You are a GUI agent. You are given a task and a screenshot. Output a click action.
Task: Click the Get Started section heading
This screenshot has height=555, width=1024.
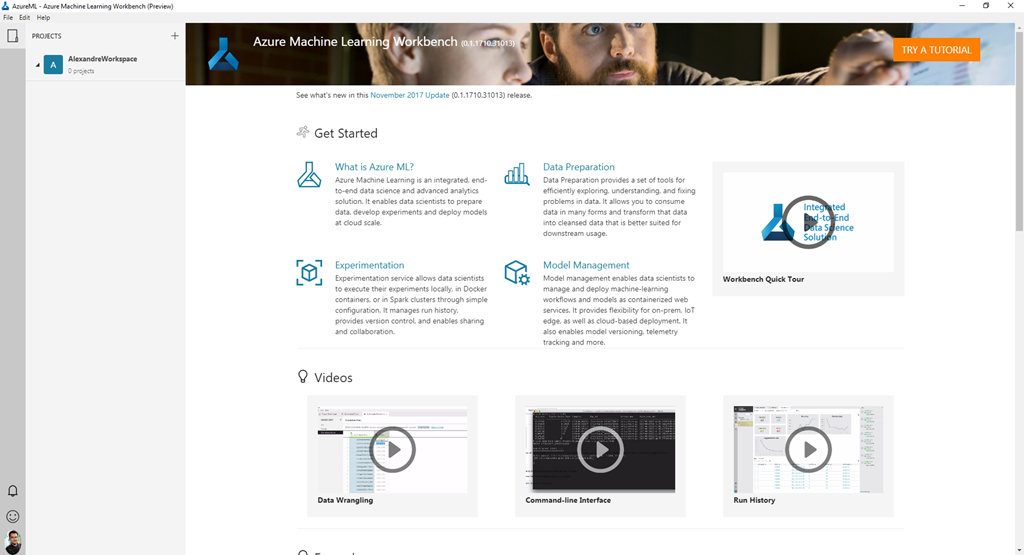(345, 133)
